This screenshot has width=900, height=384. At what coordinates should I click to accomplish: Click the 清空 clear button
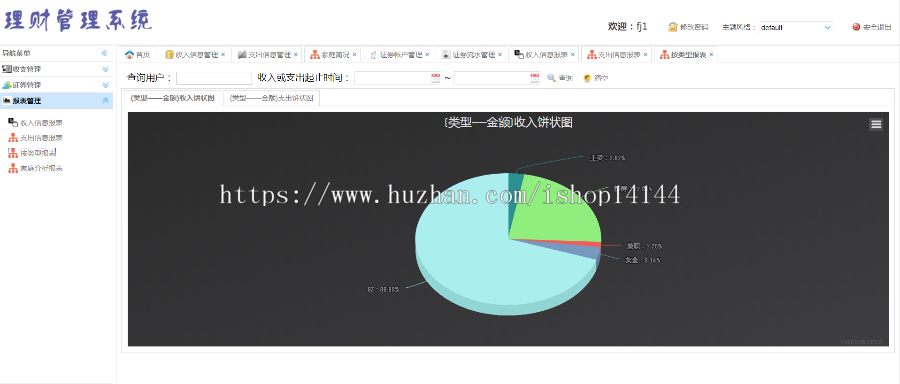596,78
